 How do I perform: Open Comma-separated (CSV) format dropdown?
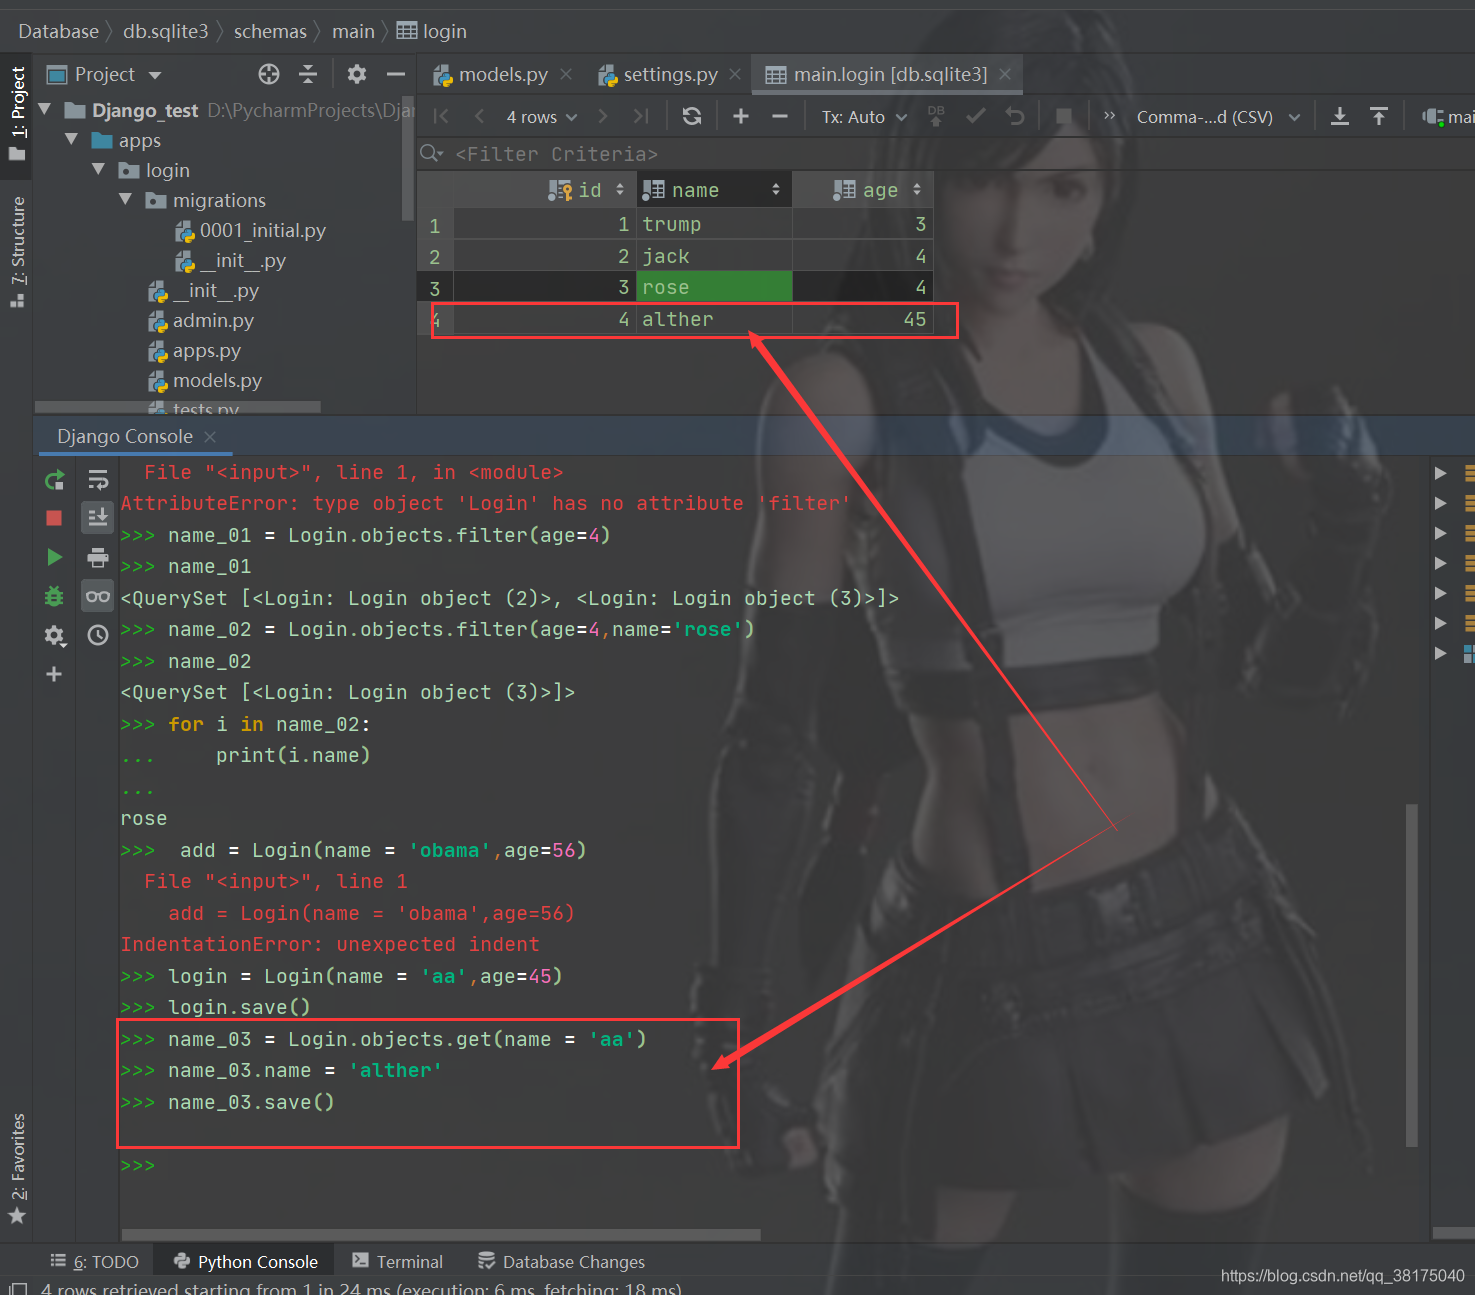1218,117
